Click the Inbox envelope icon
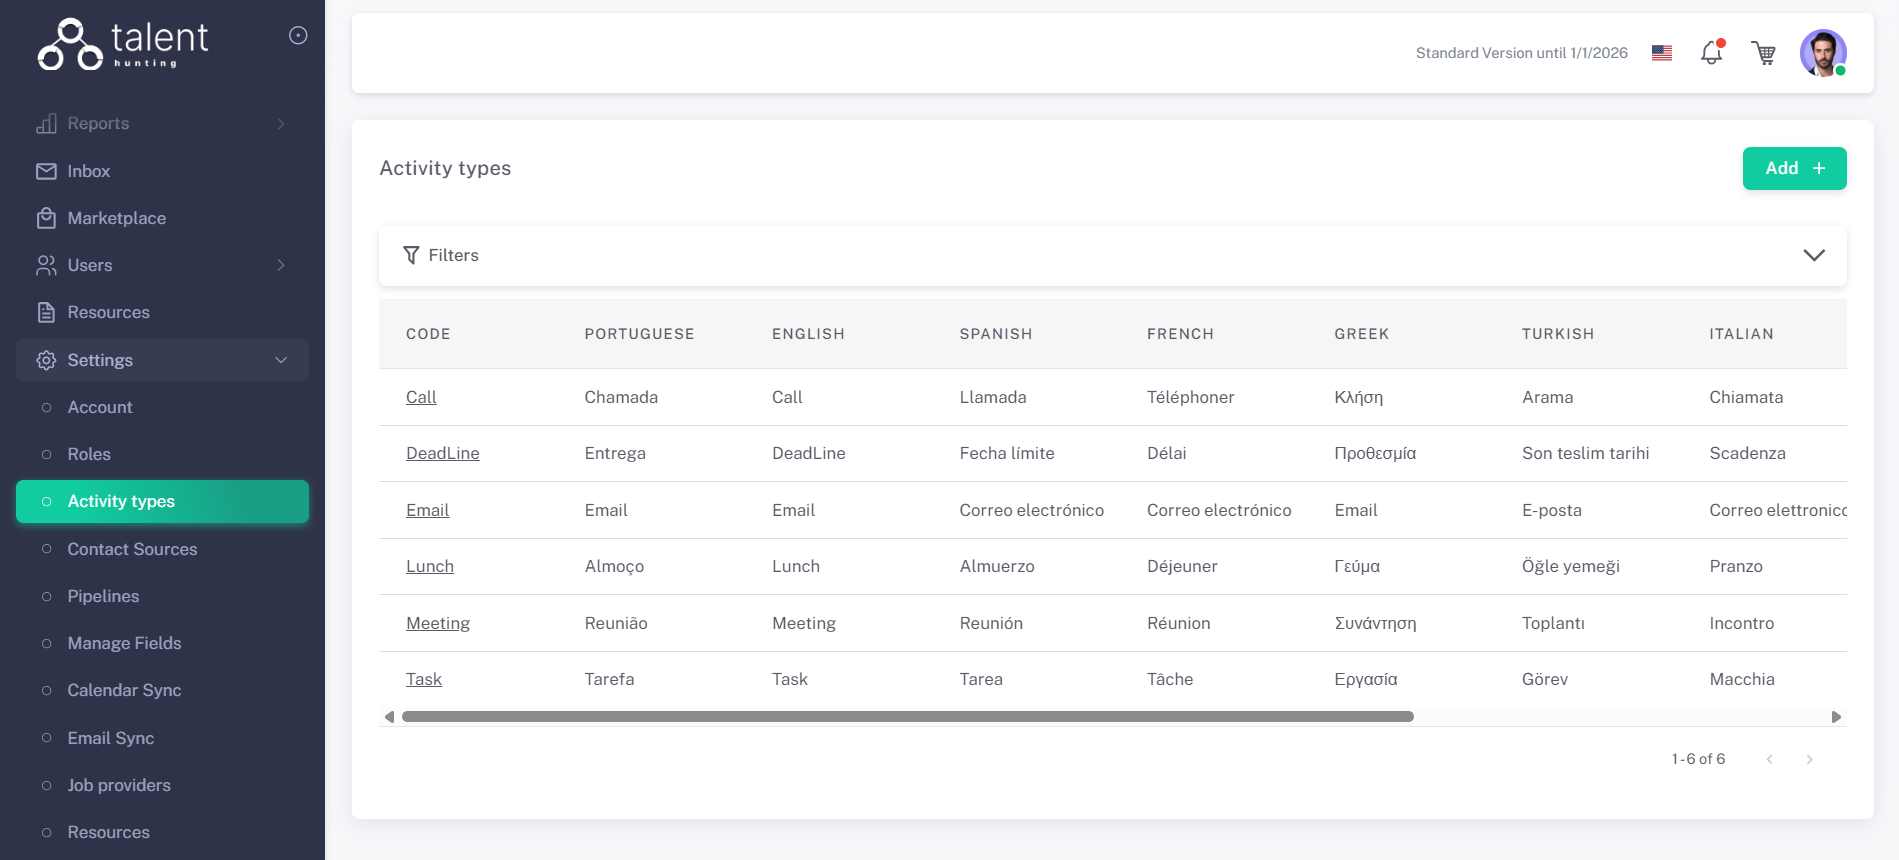Viewport: 1899px width, 860px height. coord(46,171)
